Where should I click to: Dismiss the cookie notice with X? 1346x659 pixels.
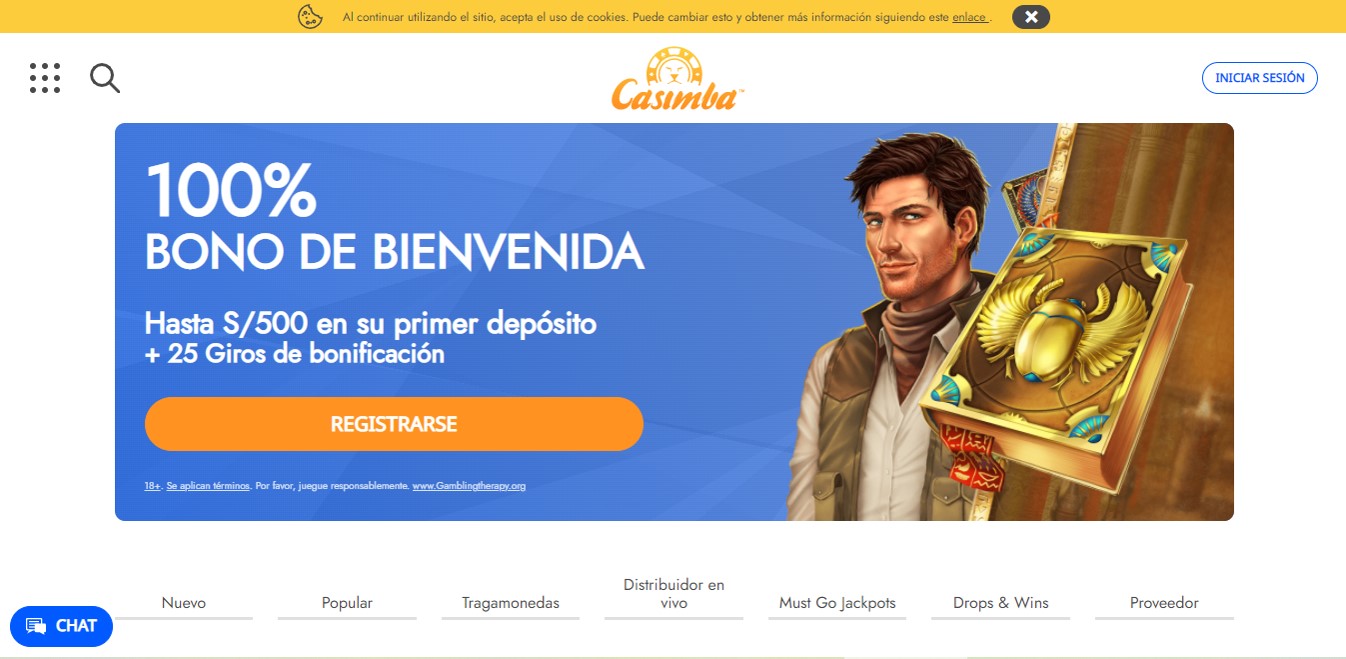(x=1031, y=16)
